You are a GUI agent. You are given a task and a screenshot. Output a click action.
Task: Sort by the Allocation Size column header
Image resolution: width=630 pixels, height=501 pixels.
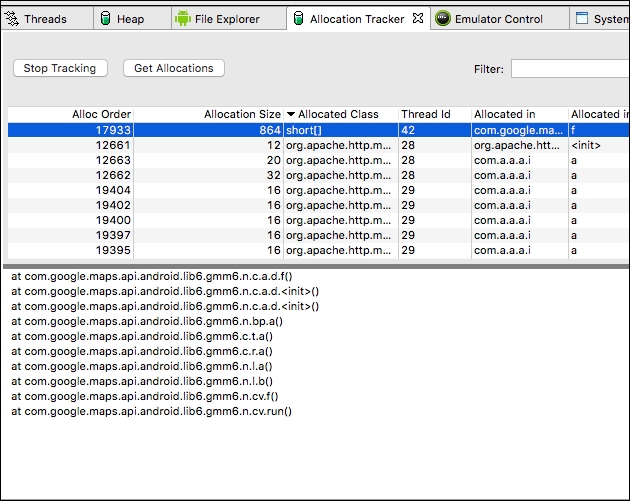tap(207, 115)
